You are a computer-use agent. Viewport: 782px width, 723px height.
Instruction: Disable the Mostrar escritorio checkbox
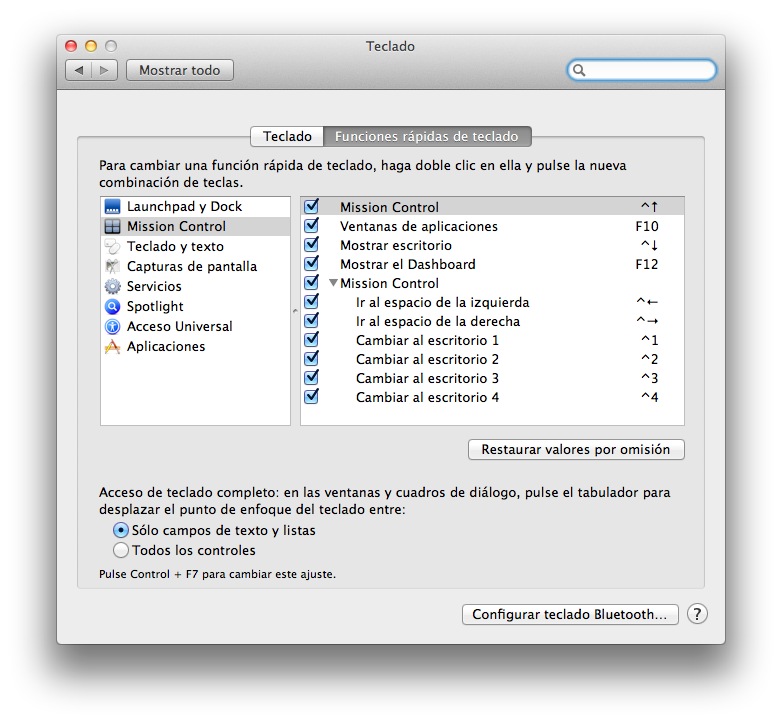click(311, 245)
